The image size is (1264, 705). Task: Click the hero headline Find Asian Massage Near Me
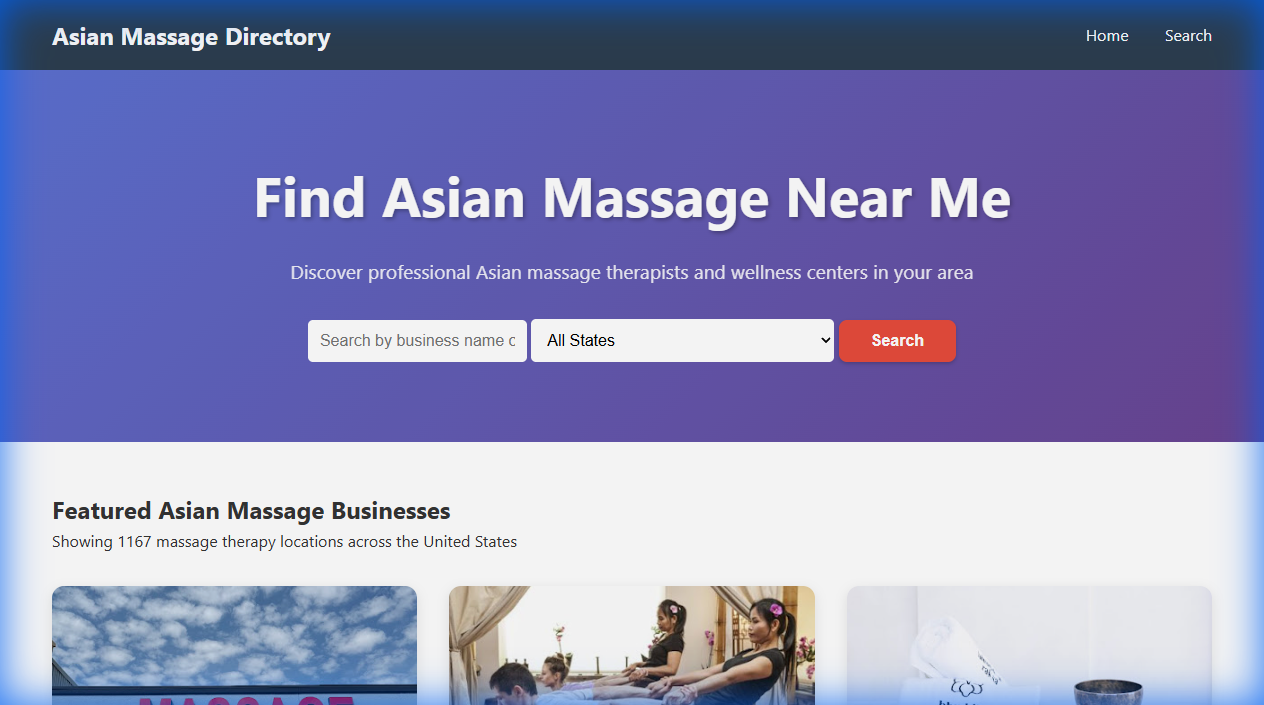[x=631, y=198]
